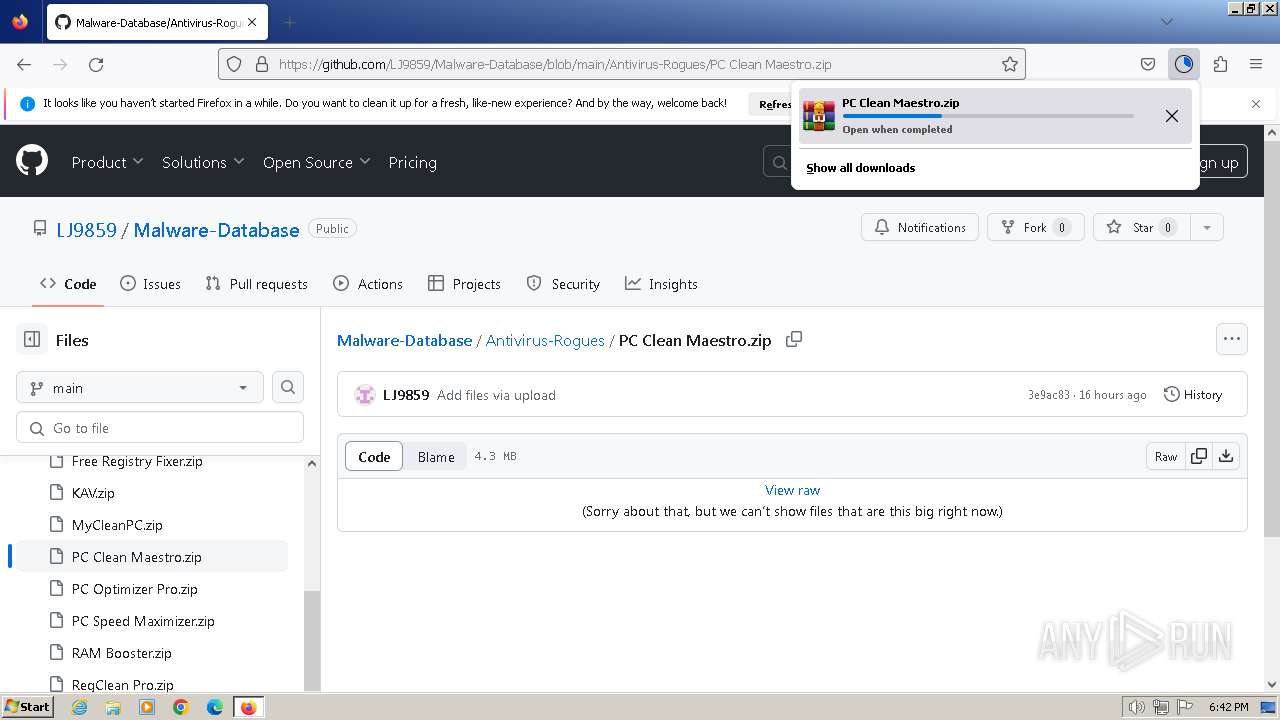Search files with the magnifier button

[x=288, y=387]
